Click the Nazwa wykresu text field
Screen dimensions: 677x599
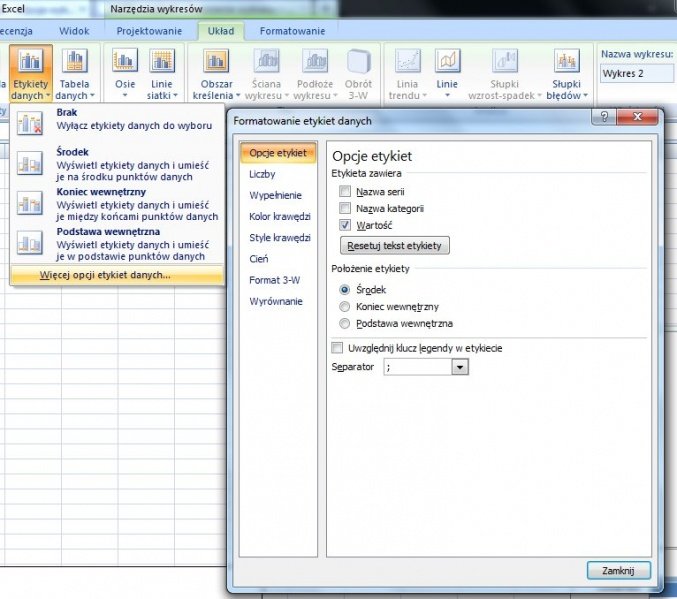coord(636,73)
